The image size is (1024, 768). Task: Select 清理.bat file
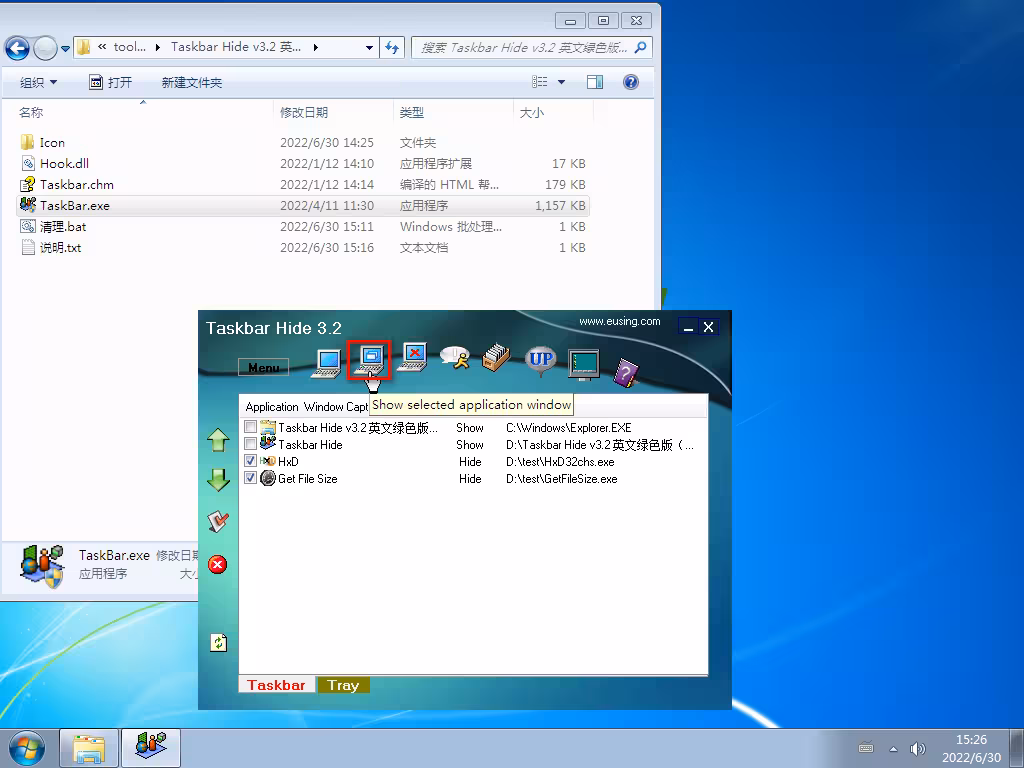[303, 227]
